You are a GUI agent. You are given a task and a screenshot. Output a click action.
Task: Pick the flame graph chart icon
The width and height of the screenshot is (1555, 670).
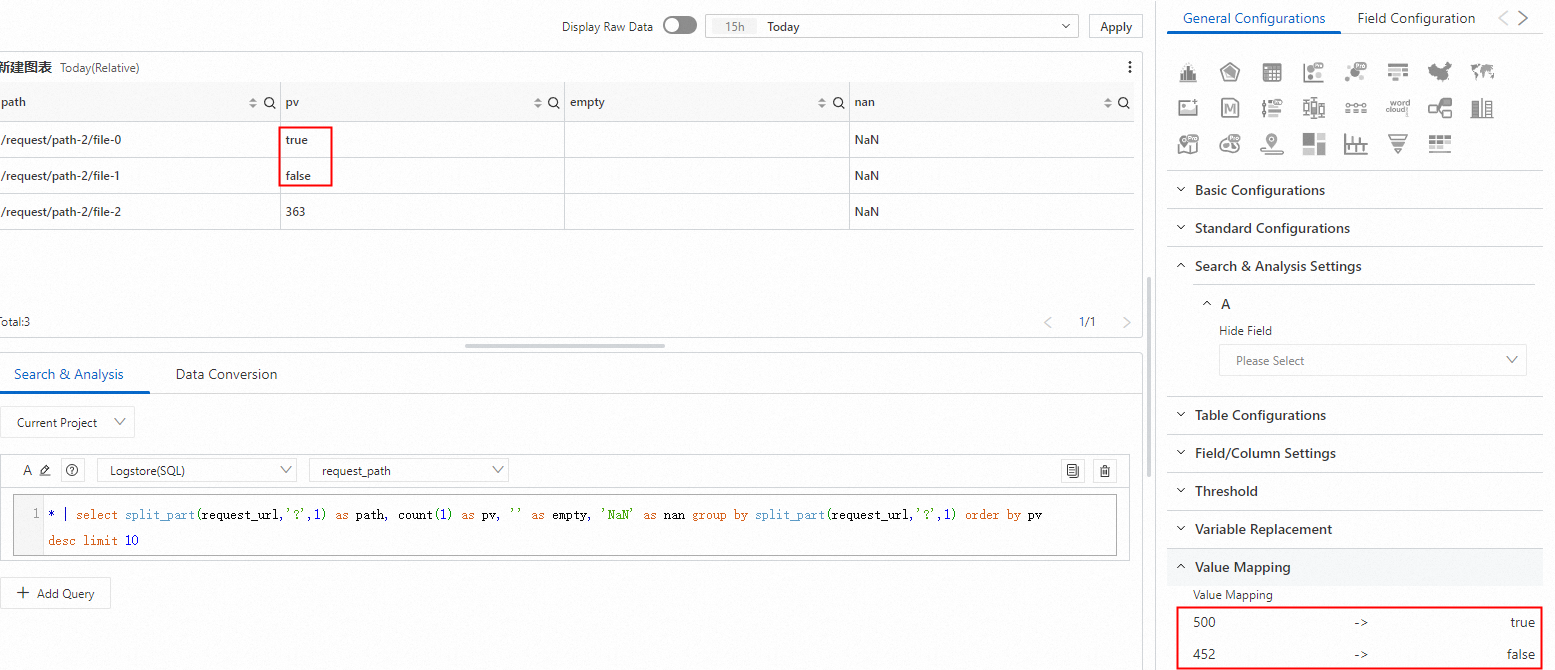(x=1398, y=72)
